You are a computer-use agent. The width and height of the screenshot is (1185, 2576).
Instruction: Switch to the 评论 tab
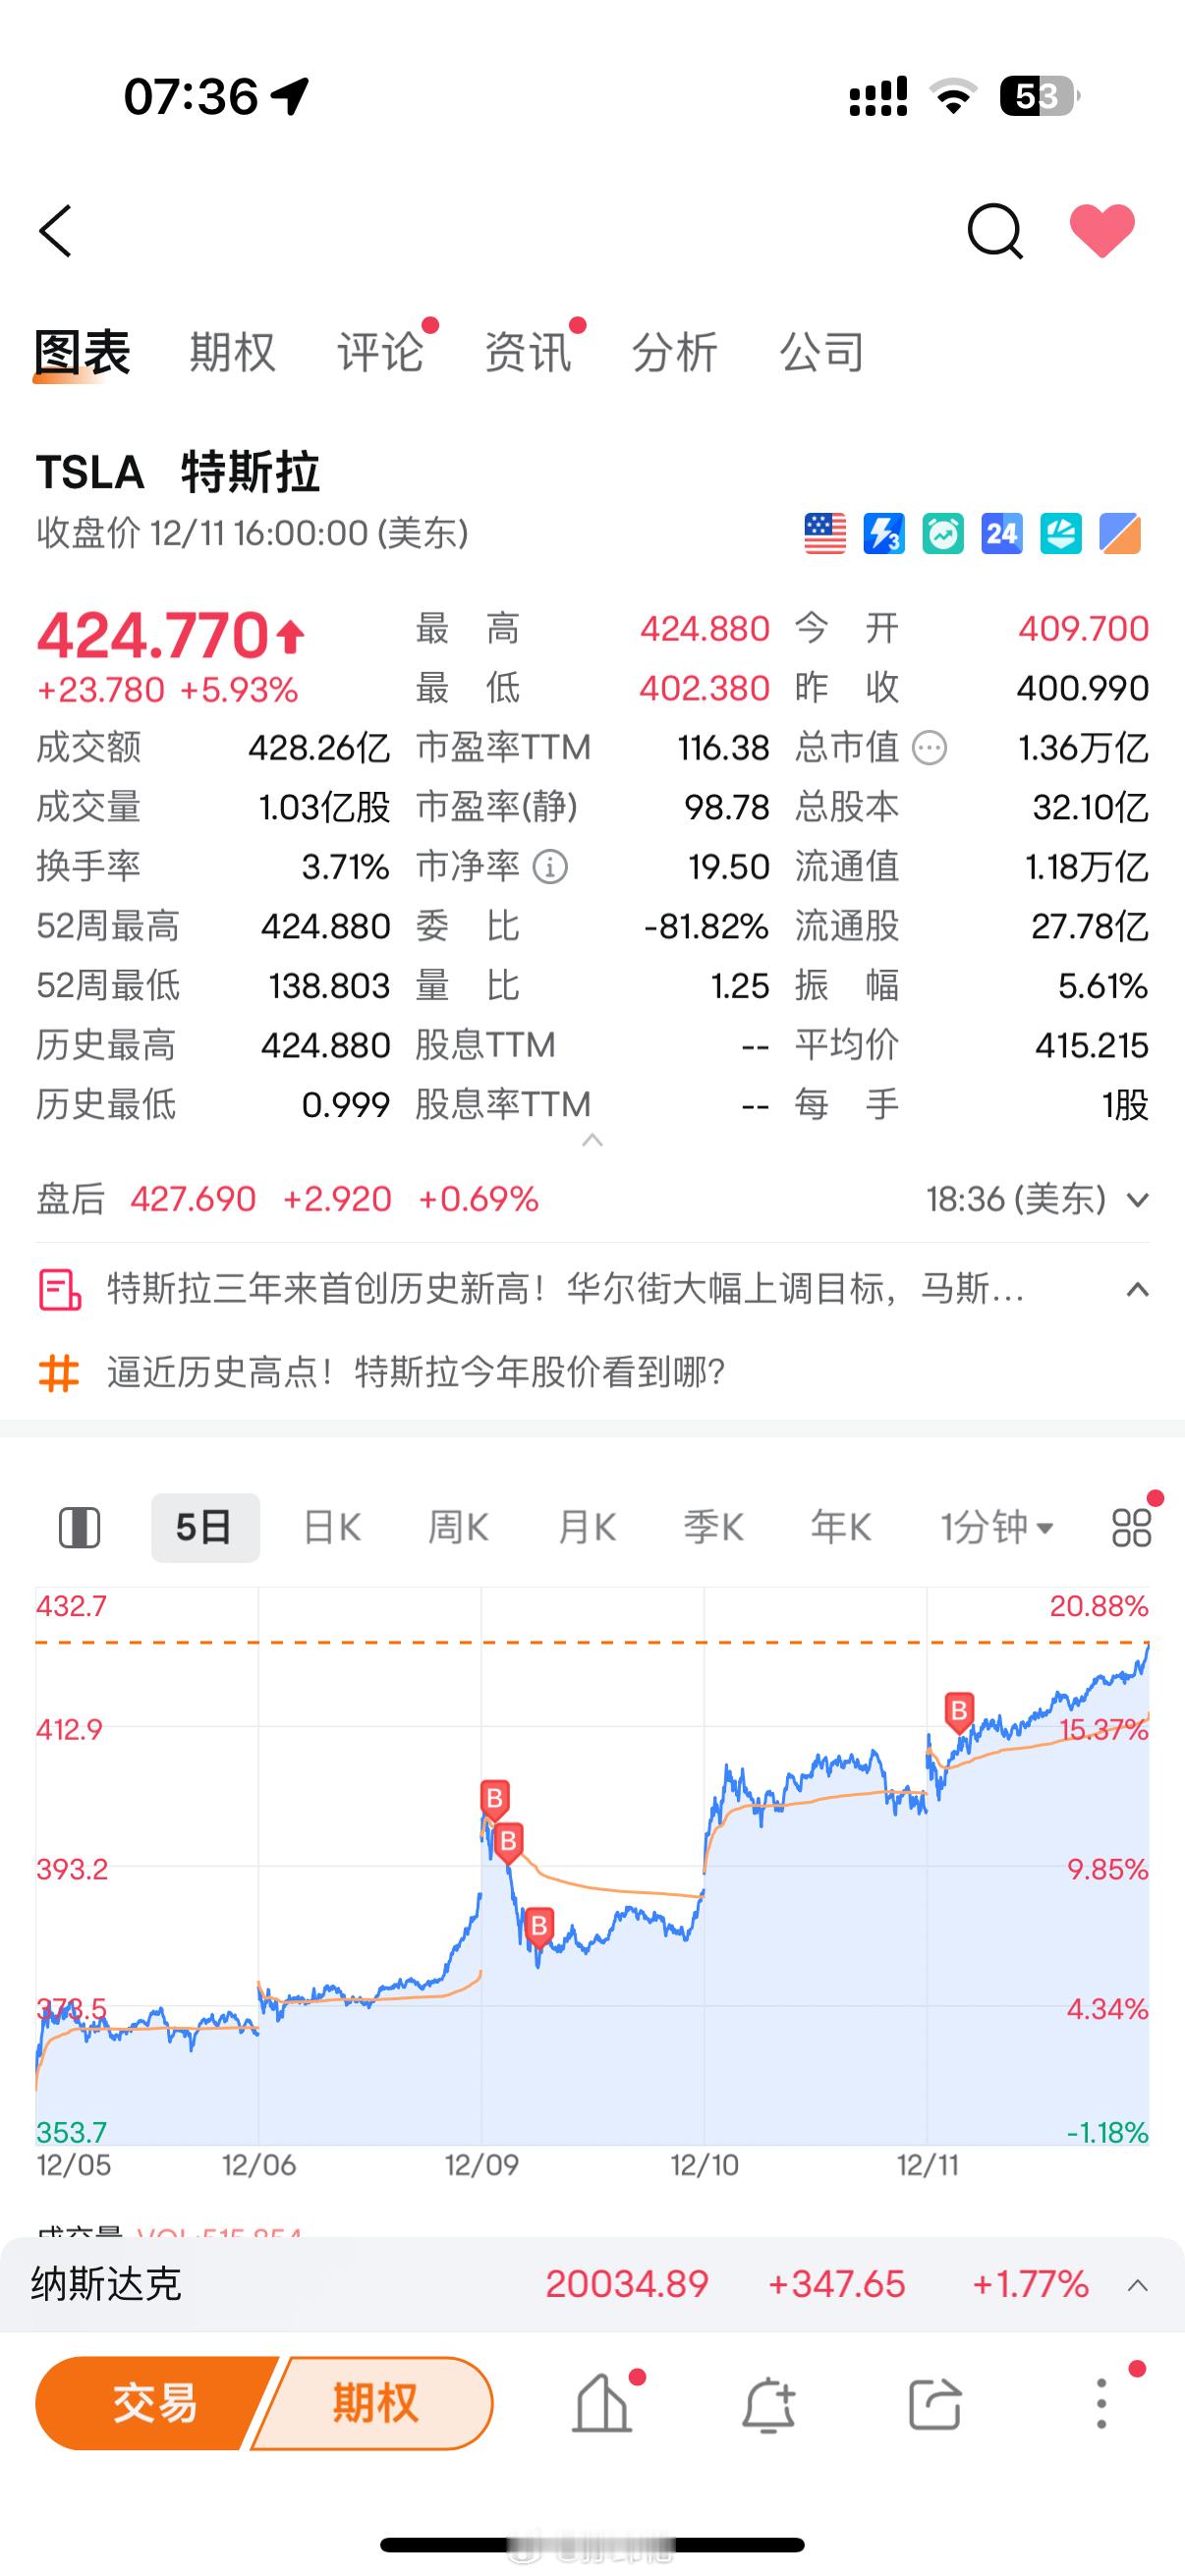coord(380,353)
